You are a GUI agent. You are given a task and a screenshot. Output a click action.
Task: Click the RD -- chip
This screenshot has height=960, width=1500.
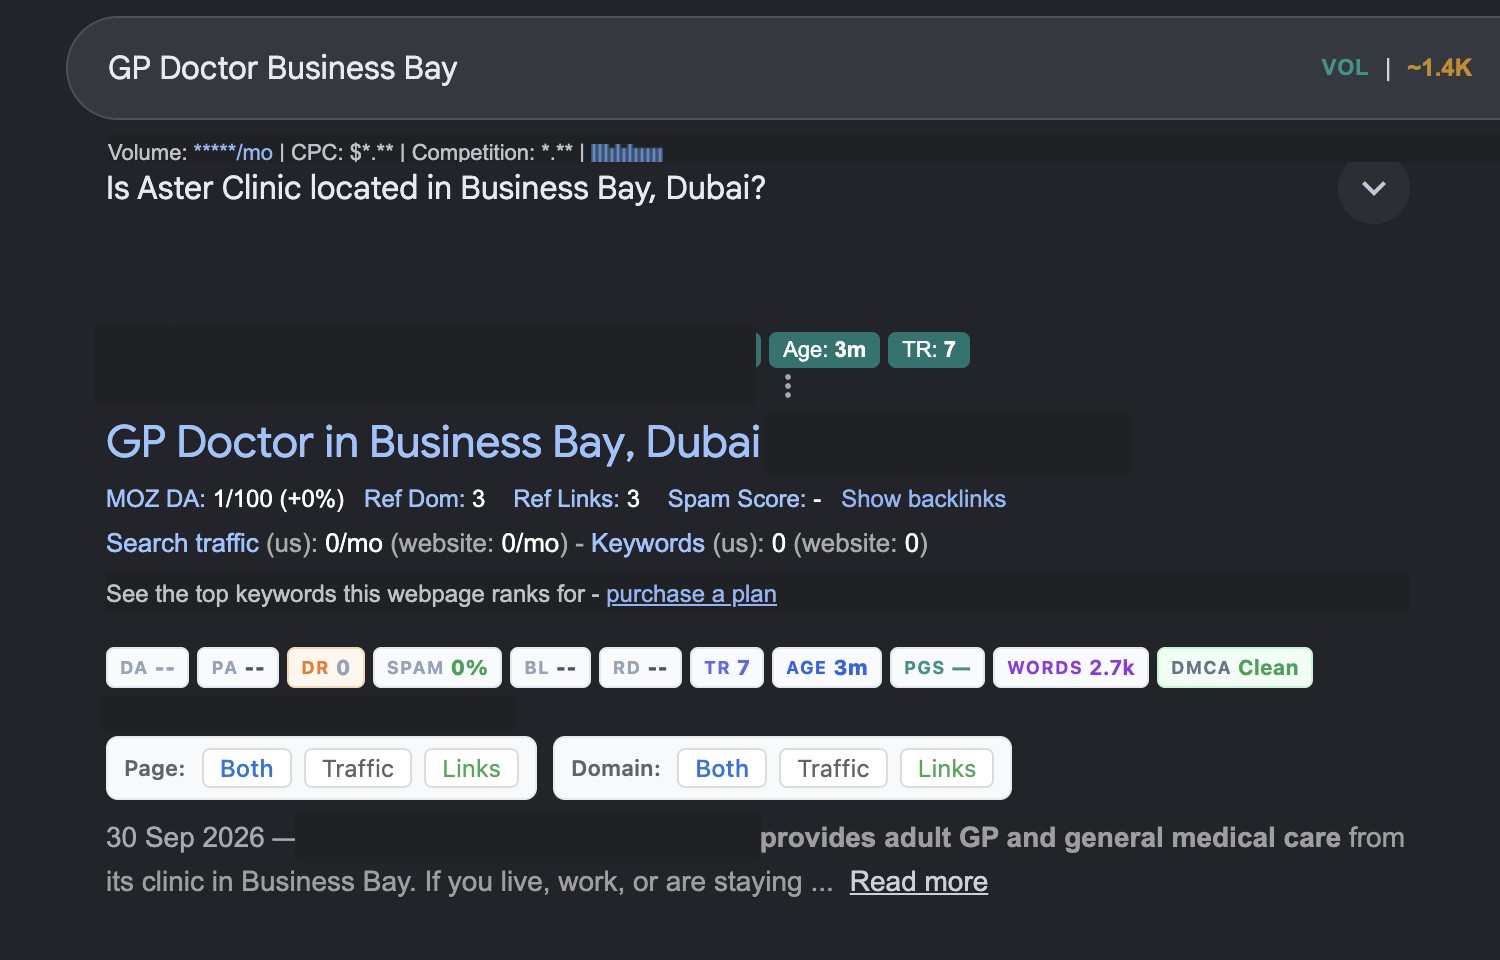pos(640,668)
